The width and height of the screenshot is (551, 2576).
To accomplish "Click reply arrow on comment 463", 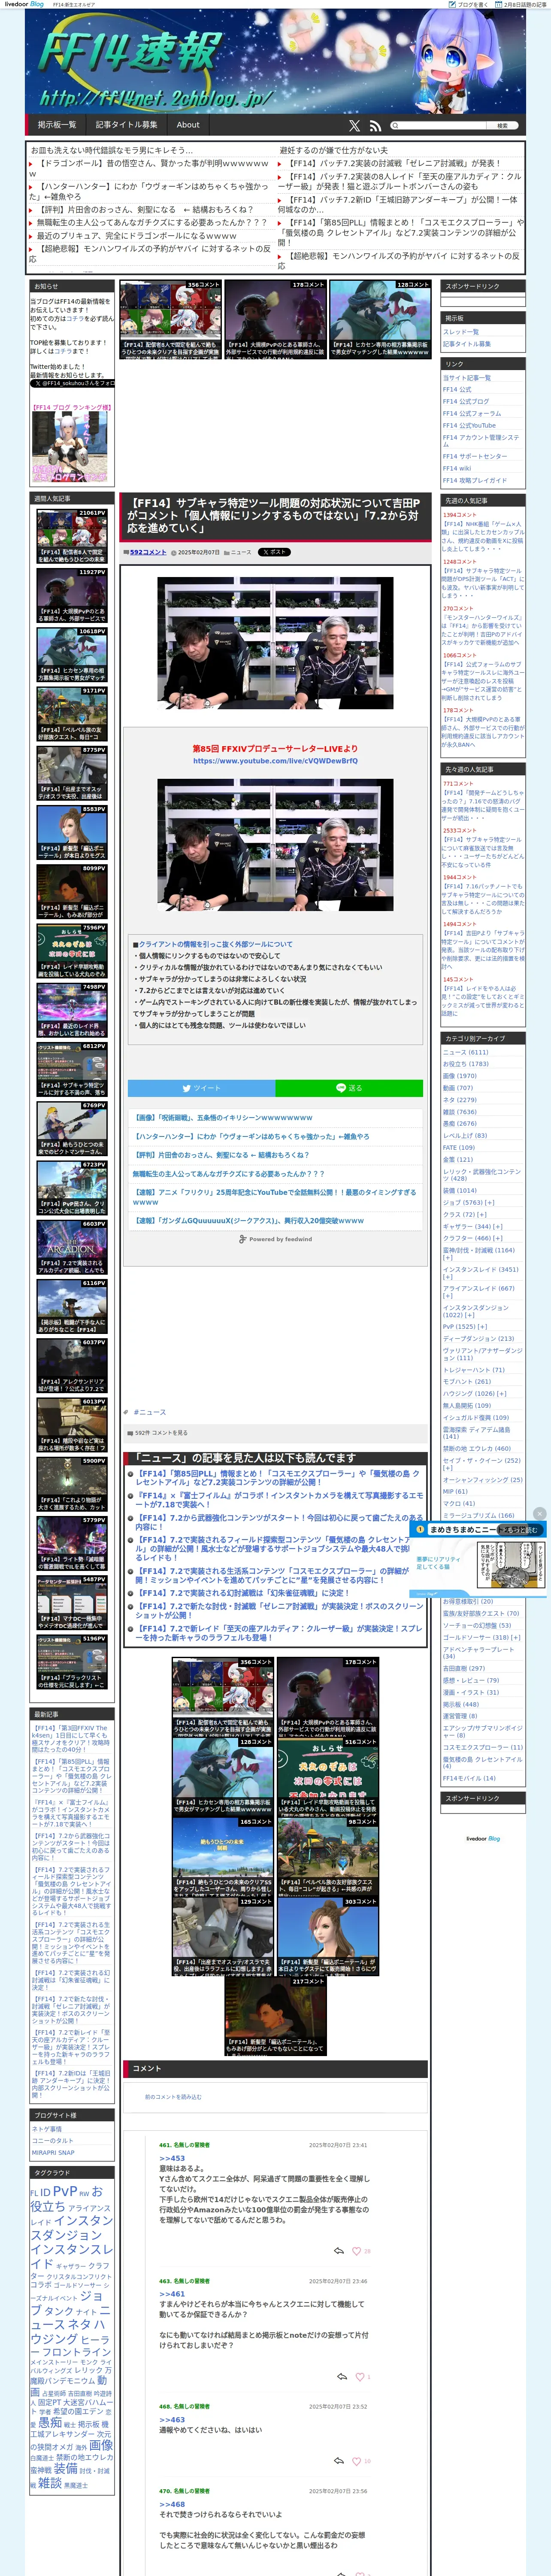I will pos(342,2377).
